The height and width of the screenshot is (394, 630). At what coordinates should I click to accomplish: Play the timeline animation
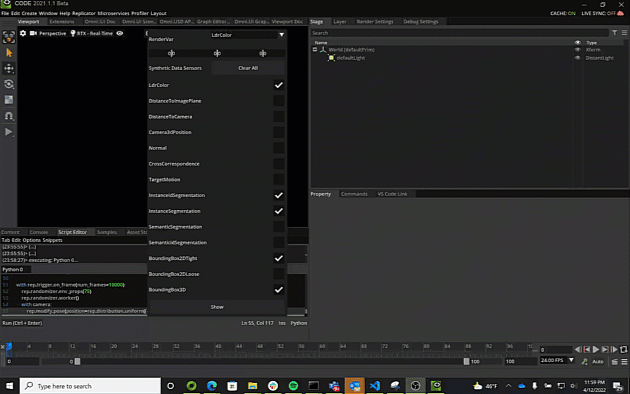point(596,349)
